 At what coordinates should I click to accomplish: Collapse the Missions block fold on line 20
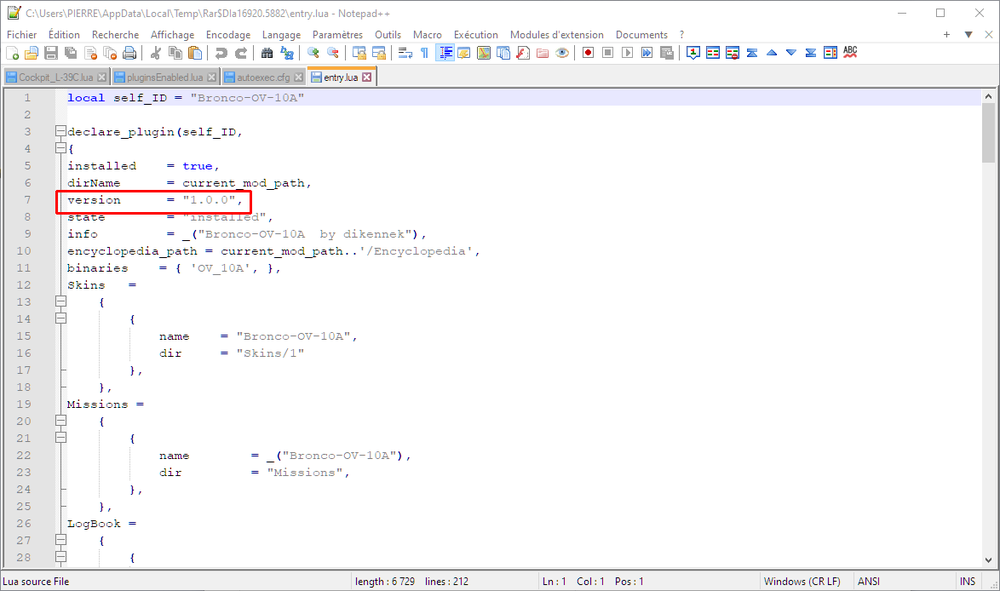pos(61,421)
